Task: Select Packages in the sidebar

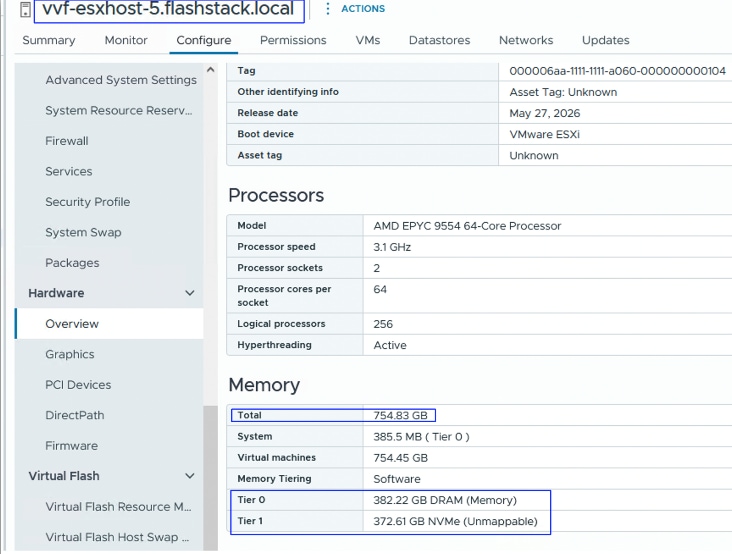Action: coord(72,263)
